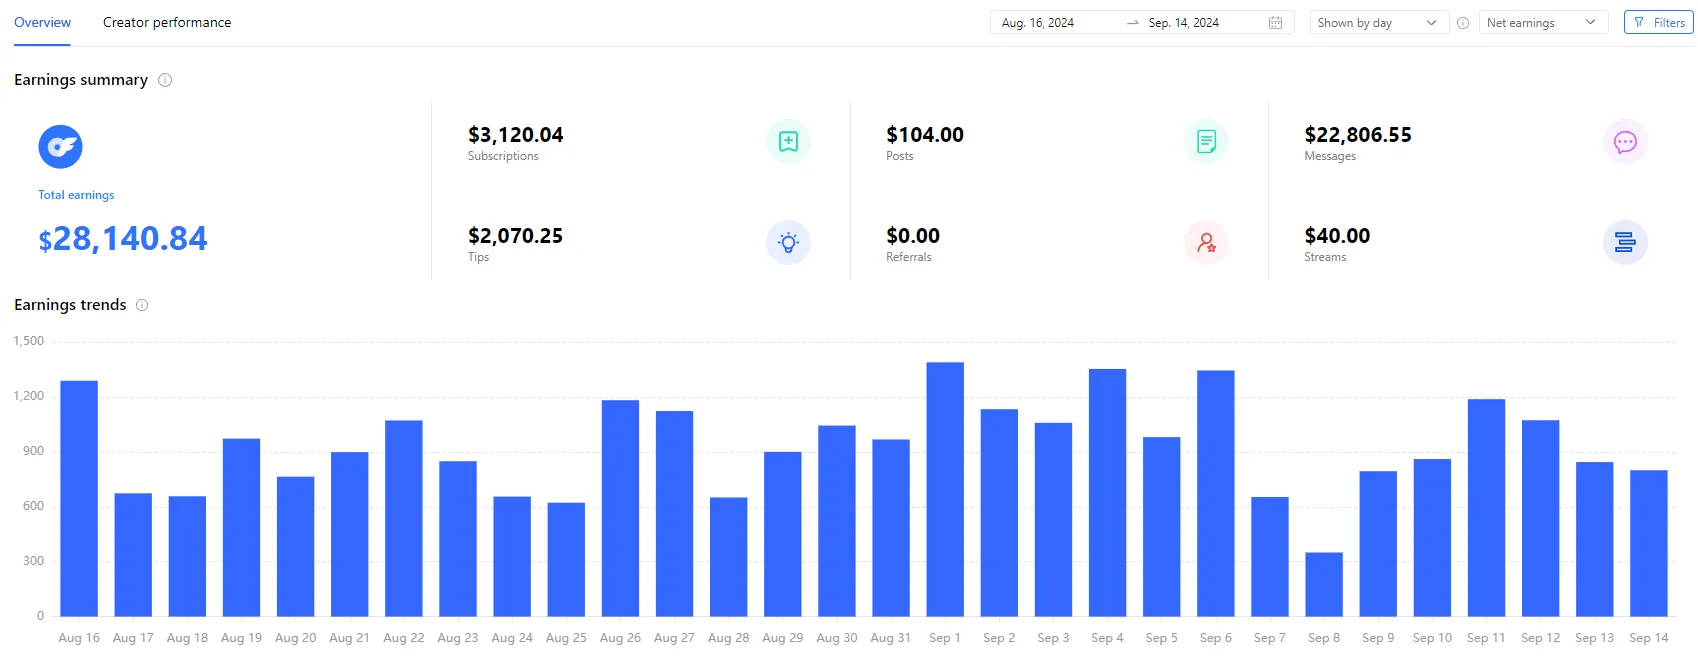Screen dimensions: 1698x667
Task: Click the Tips lightbulb icon
Action: [x=788, y=243]
